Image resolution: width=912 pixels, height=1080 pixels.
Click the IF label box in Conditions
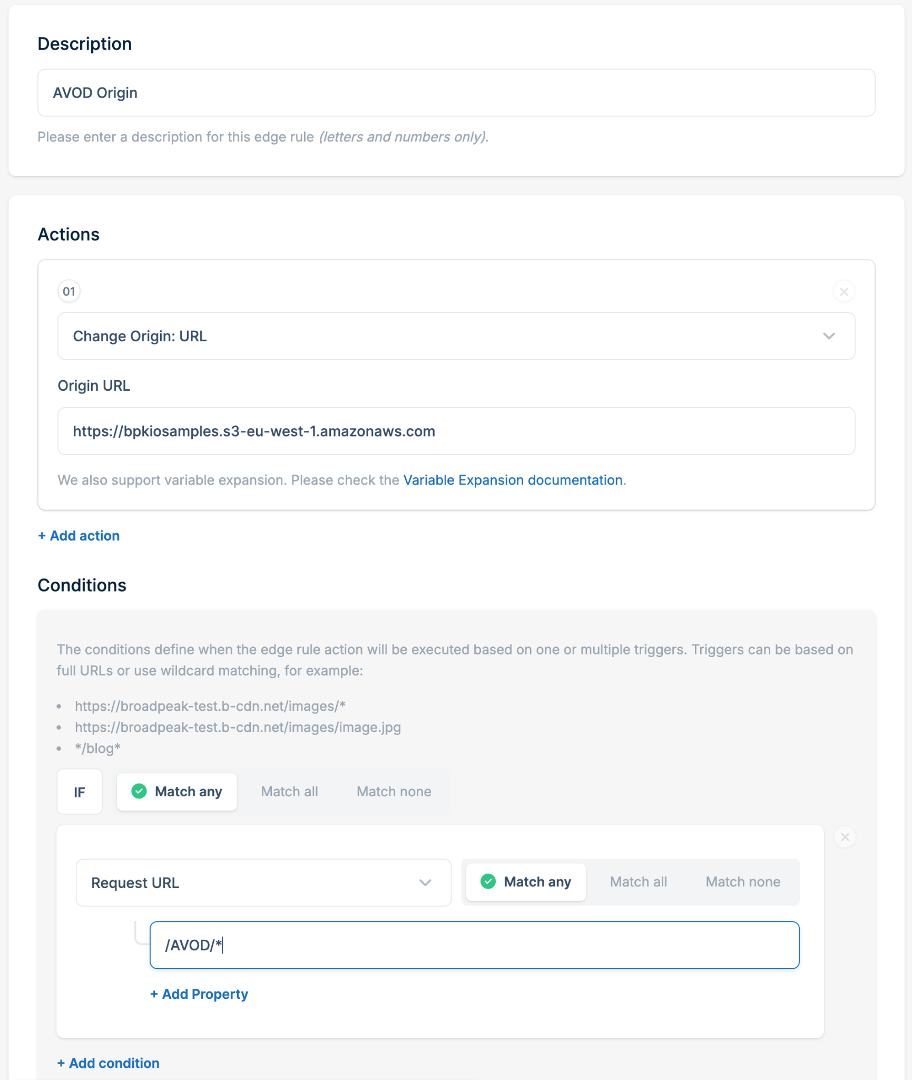80,792
